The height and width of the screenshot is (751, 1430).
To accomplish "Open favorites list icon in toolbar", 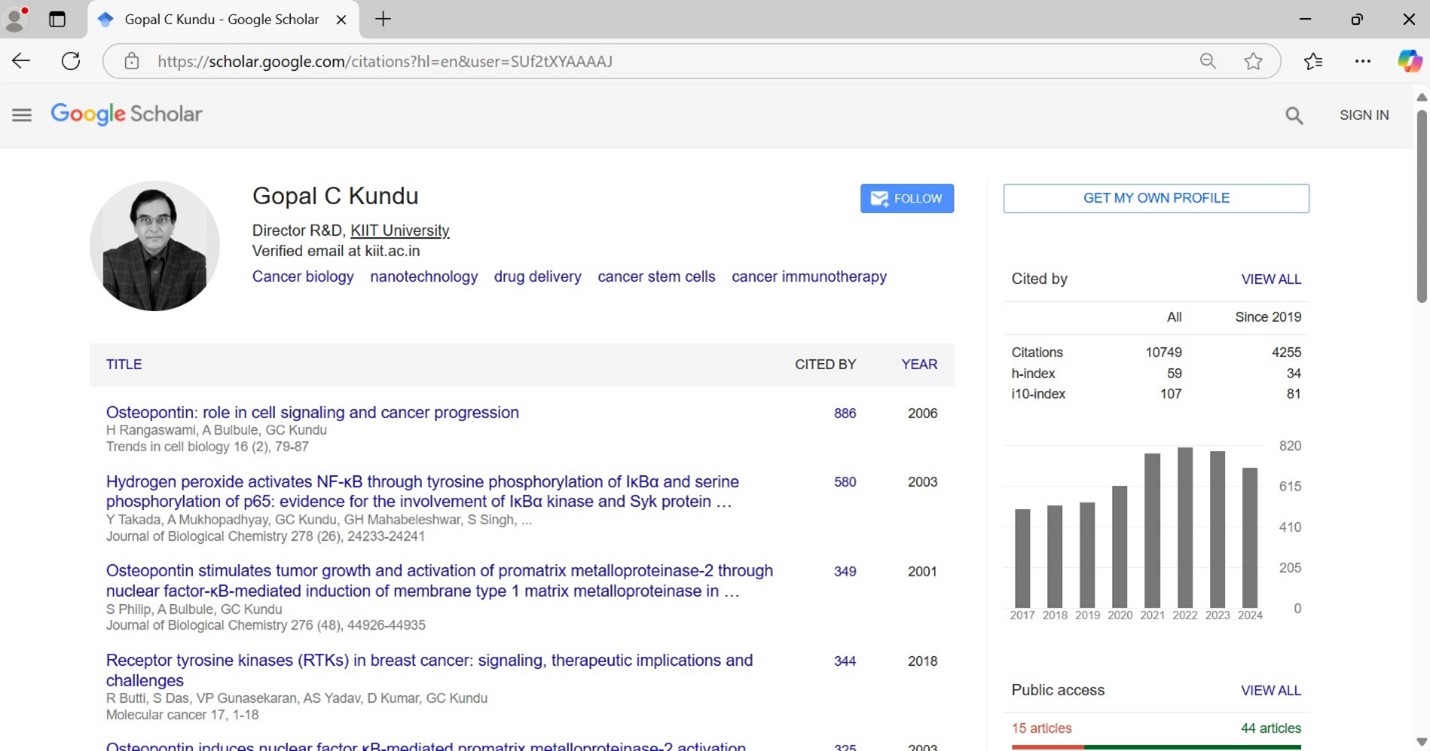I will point(1313,61).
